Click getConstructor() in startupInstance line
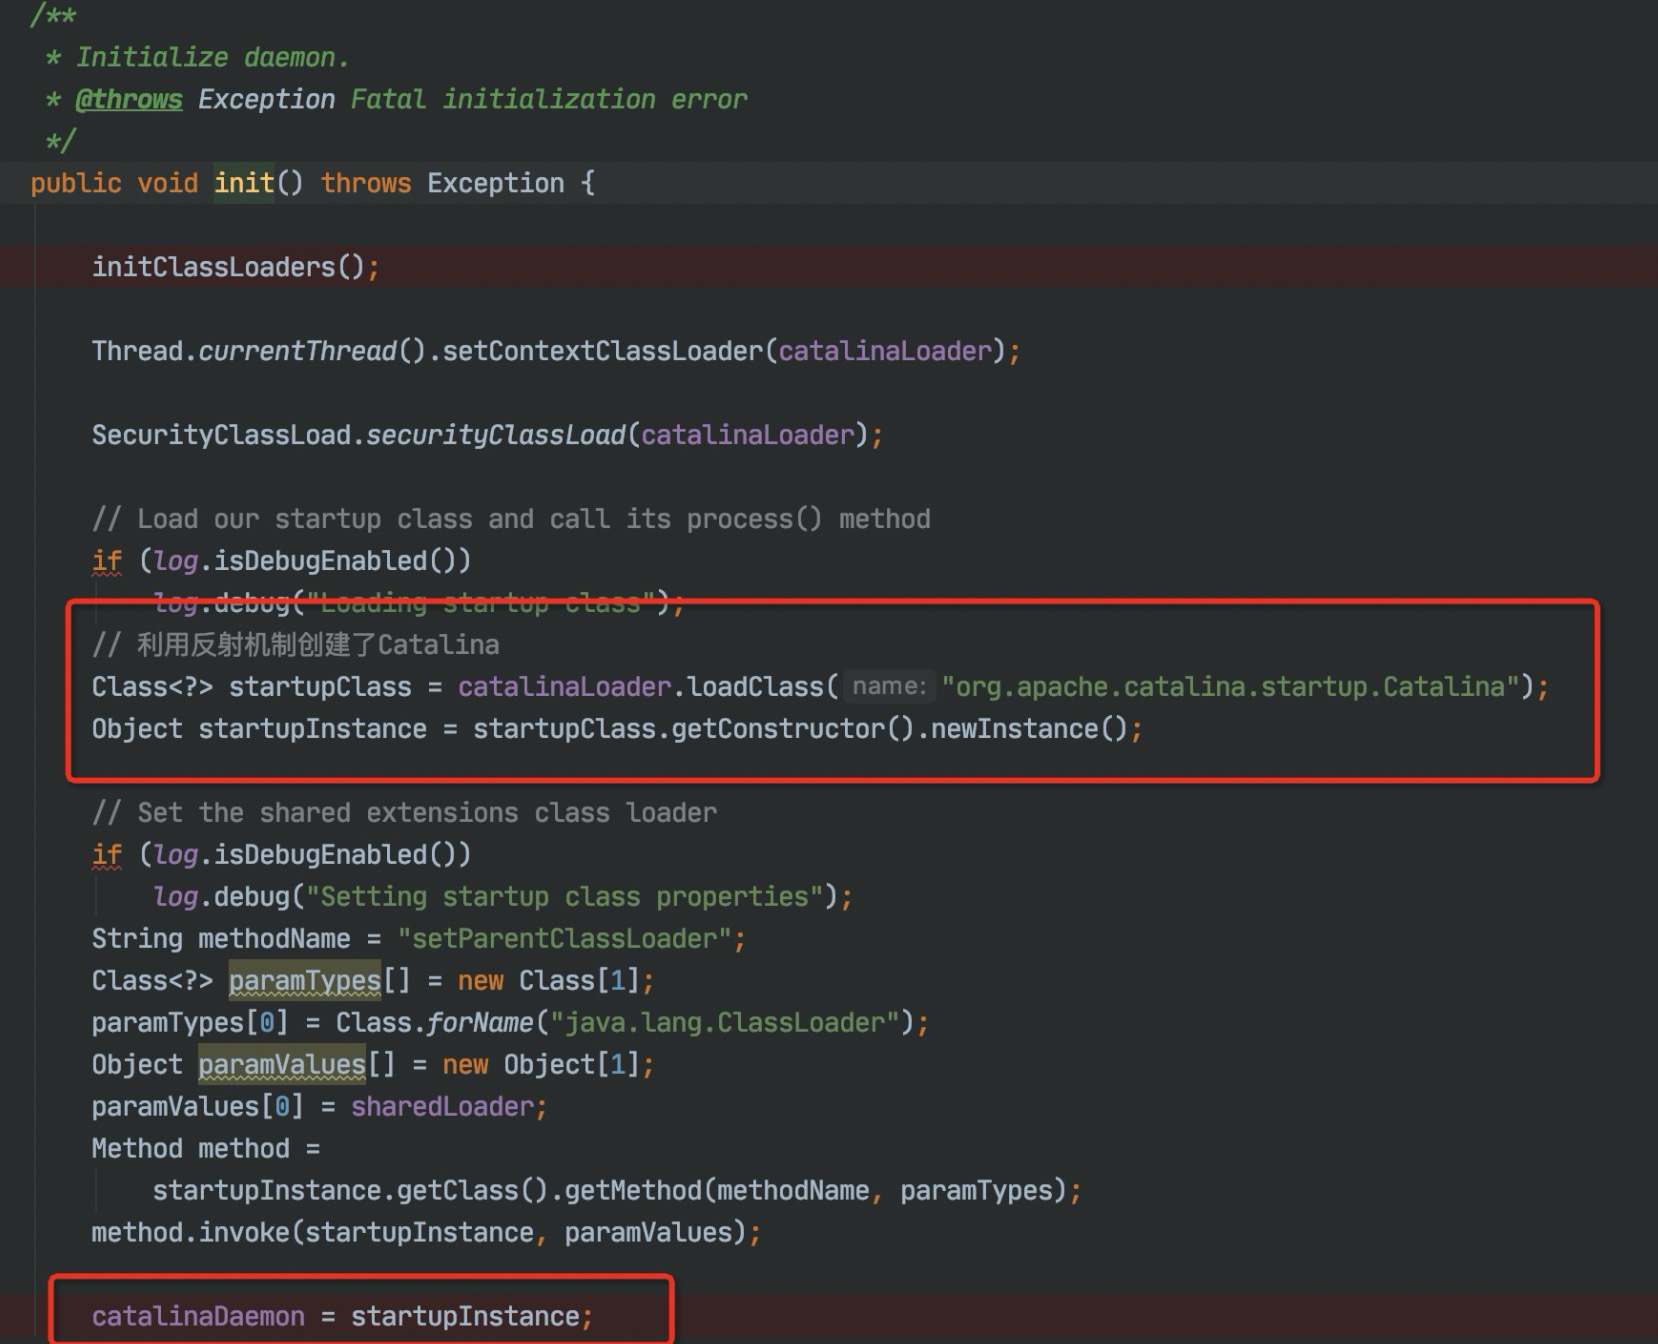Image resolution: width=1658 pixels, height=1344 pixels. [x=792, y=729]
